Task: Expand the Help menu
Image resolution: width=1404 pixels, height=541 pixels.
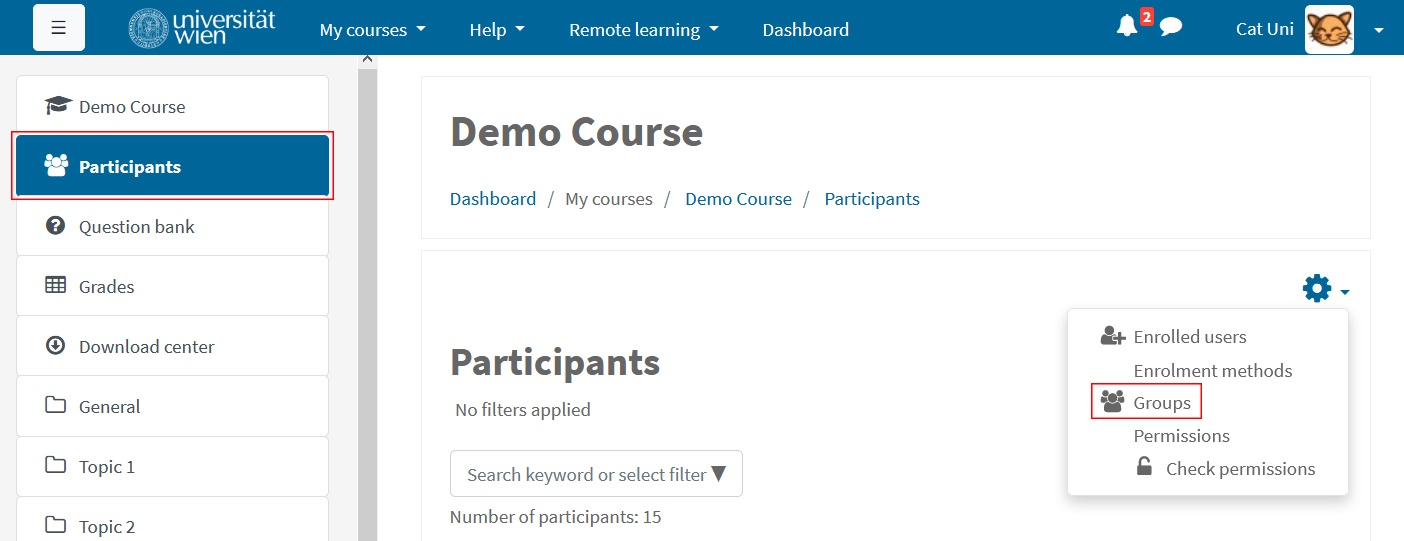Action: point(497,30)
